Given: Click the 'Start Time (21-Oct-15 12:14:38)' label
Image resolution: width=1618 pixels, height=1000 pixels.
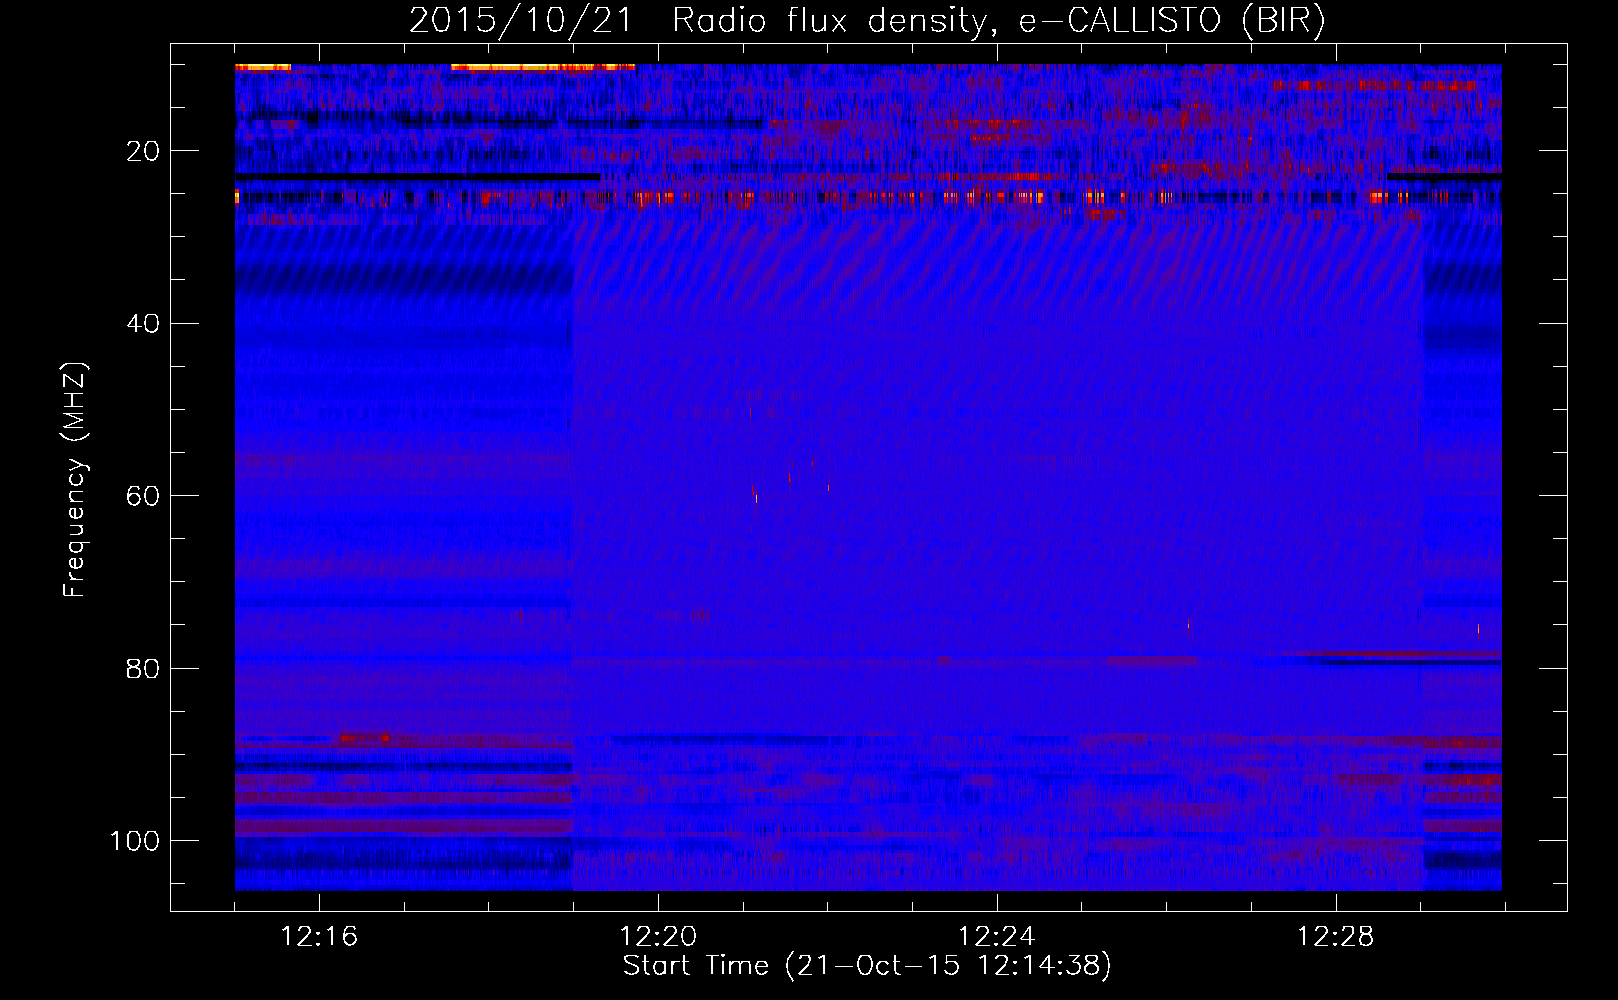Looking at the screenshot, I should (x=867, y=965).
